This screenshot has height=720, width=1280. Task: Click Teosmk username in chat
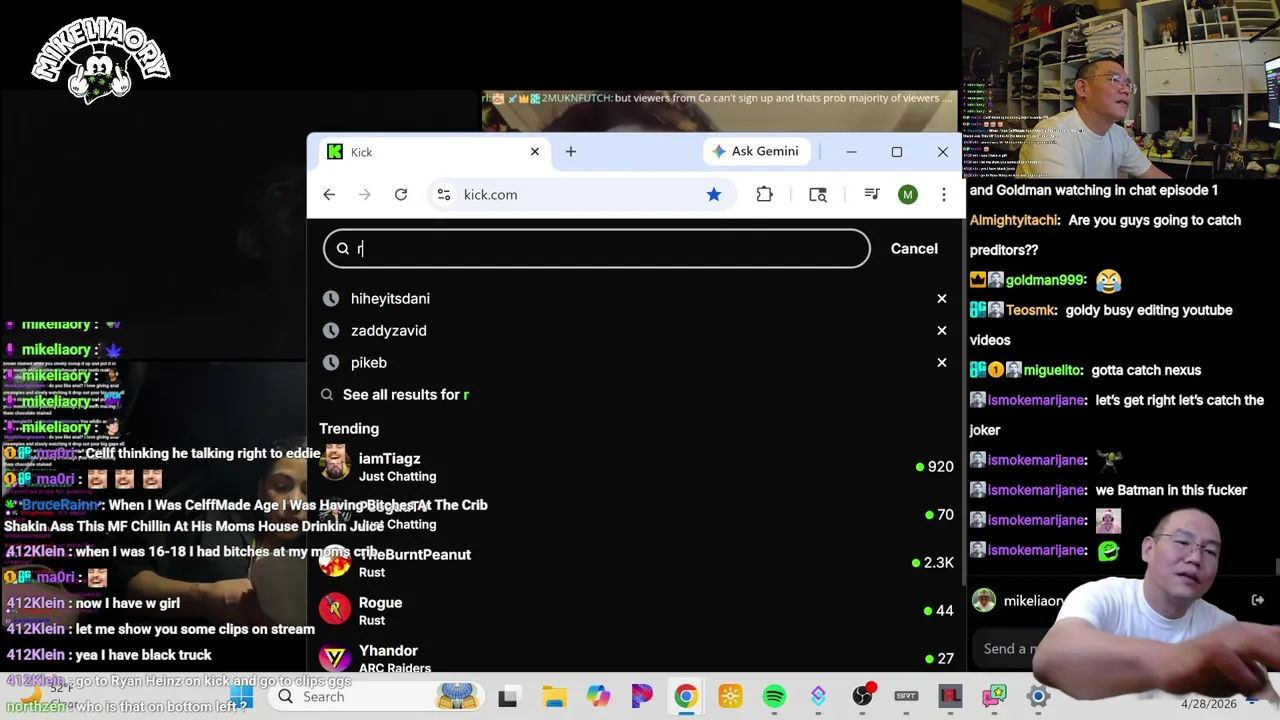(x=1030, y=310)
